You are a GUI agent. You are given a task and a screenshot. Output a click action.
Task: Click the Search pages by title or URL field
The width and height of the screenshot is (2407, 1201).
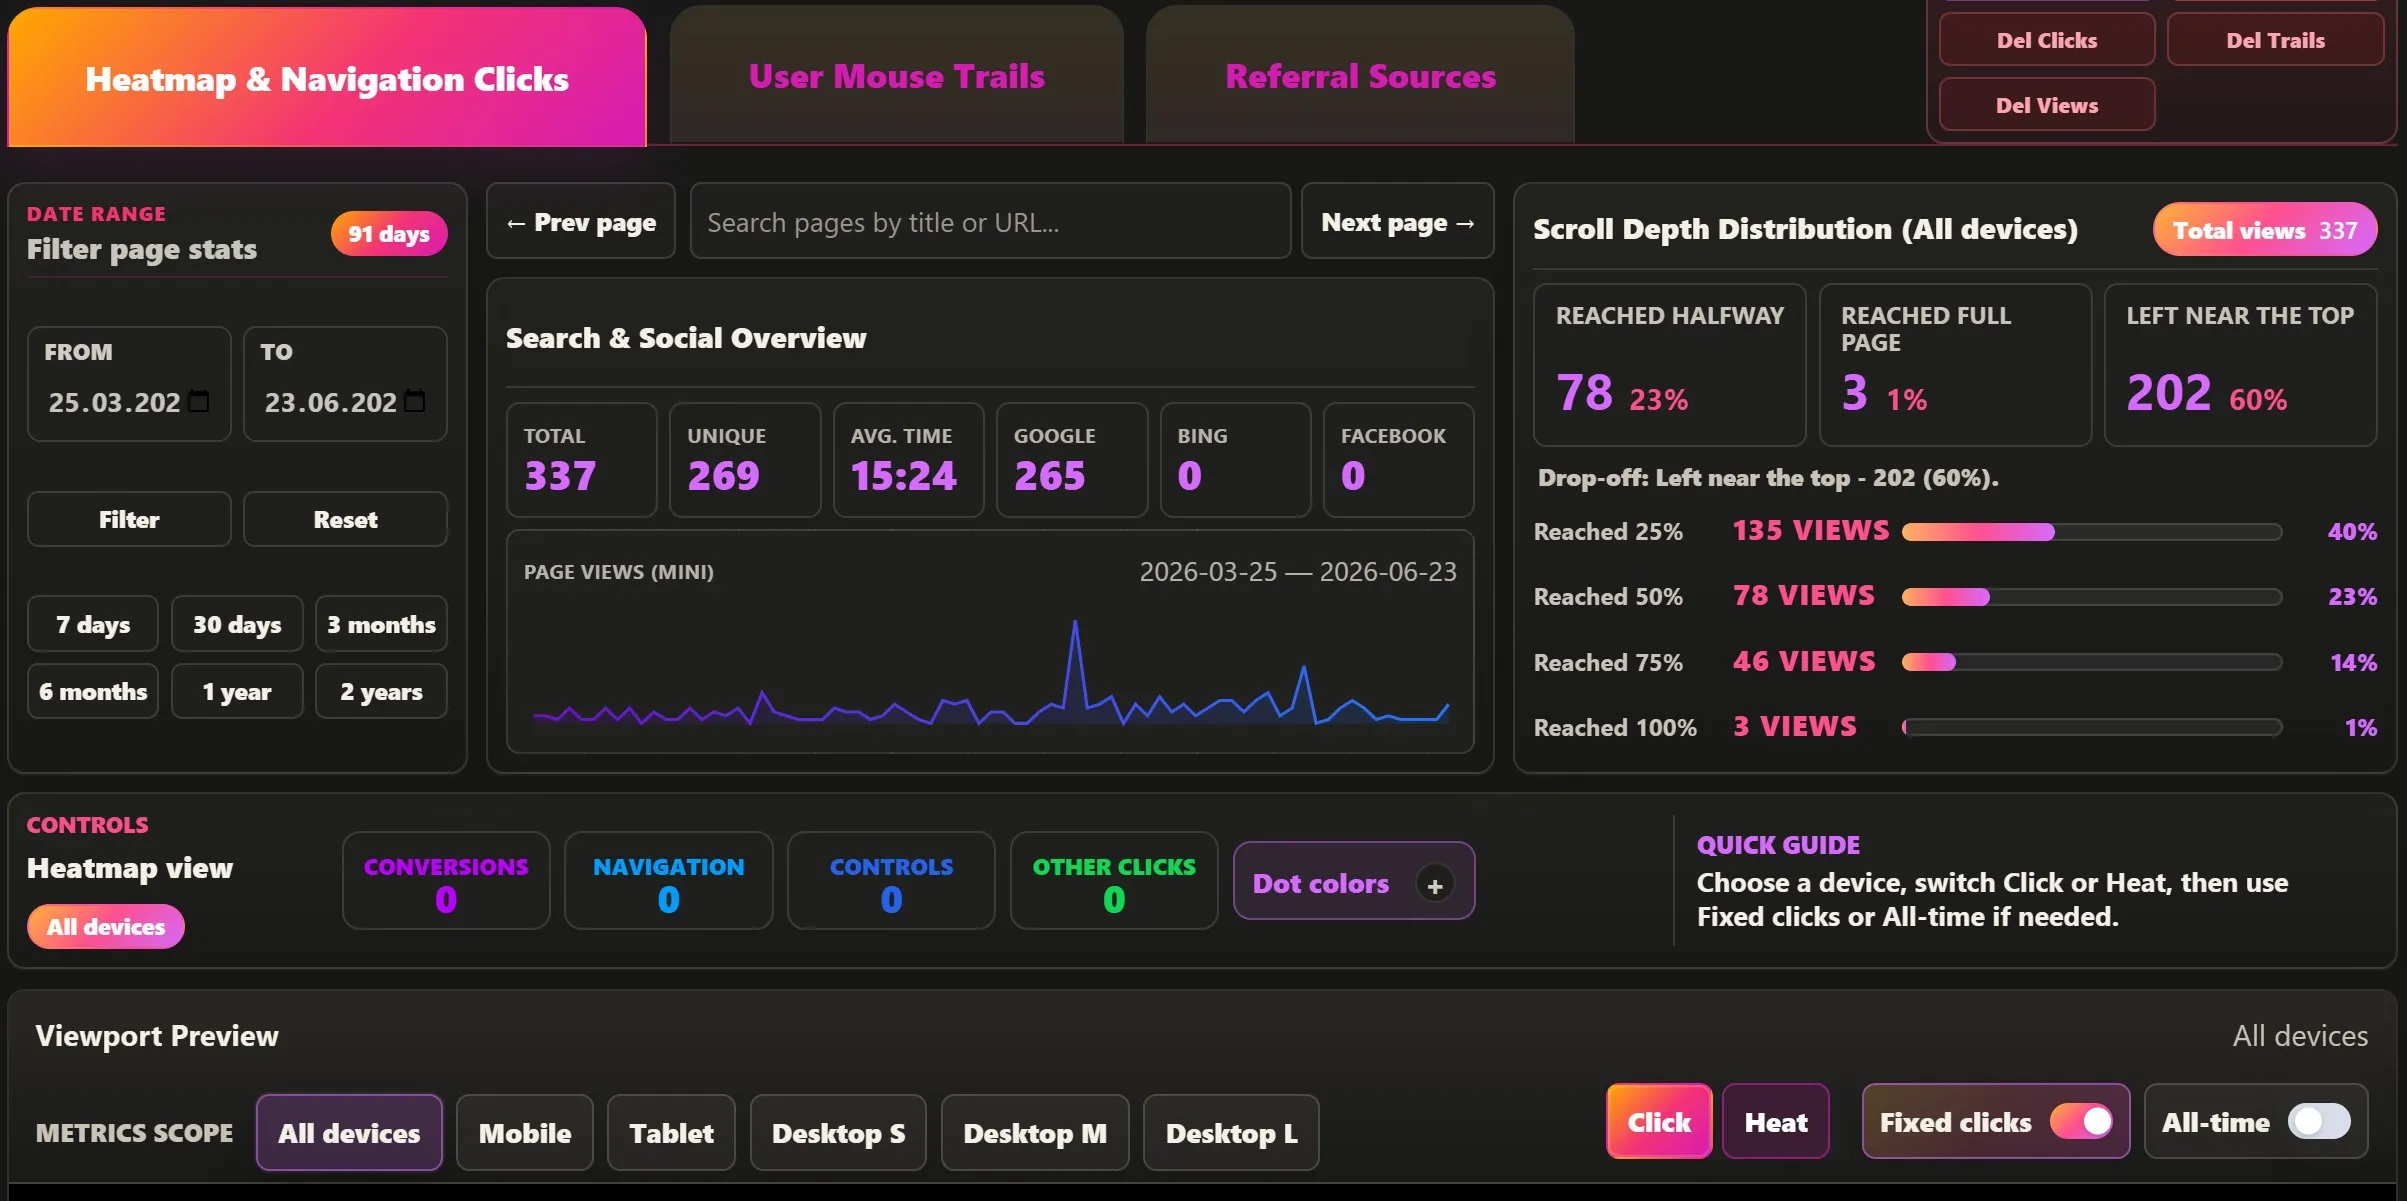pyautogui.click(x=990, y=222)
